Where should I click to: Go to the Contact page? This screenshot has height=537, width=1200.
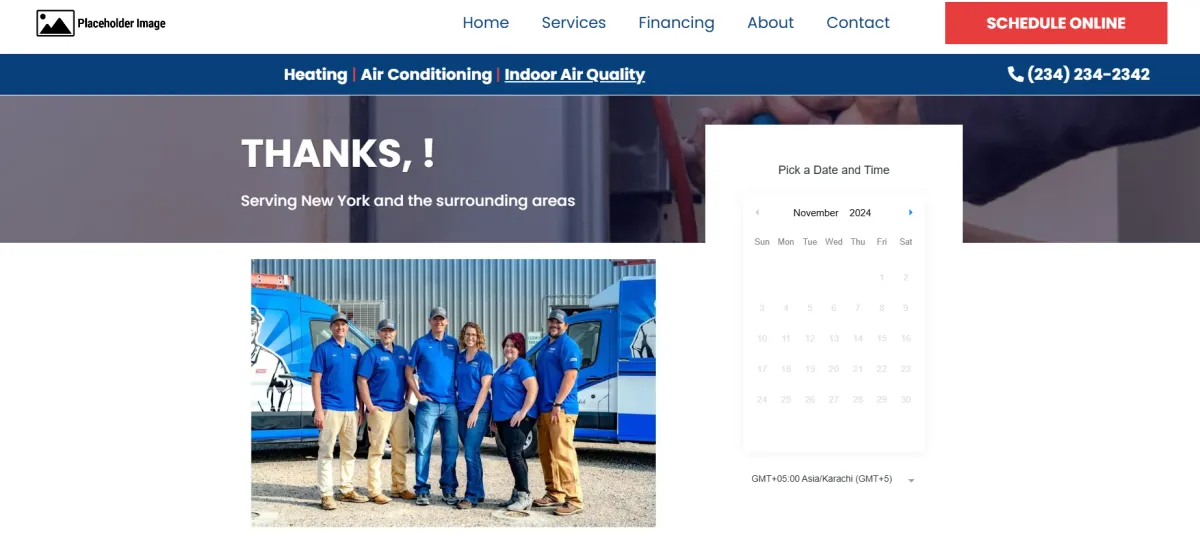pyautogui.click(x=858, y=23)
